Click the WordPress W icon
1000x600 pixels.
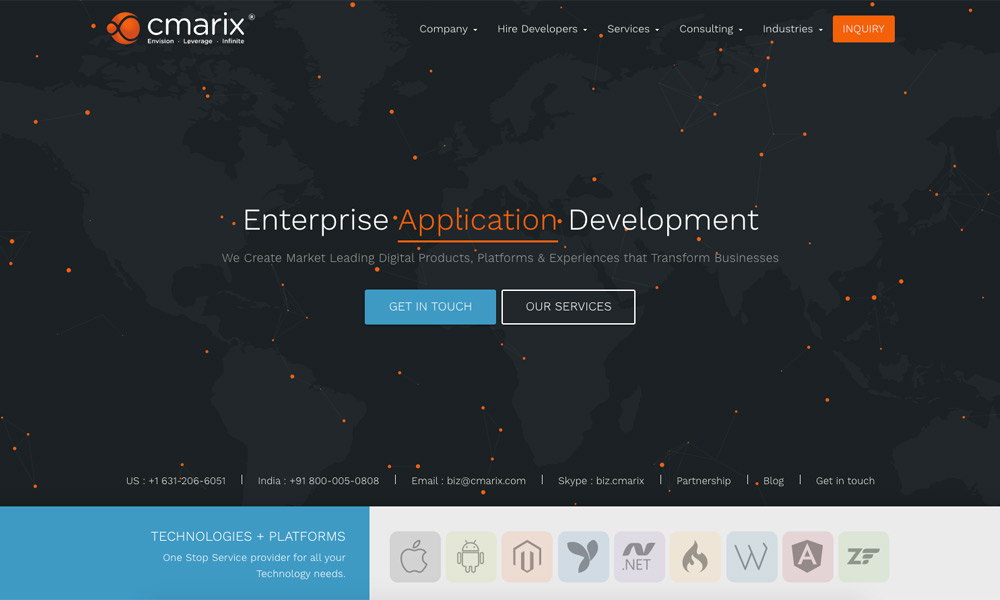pos(751,557)
